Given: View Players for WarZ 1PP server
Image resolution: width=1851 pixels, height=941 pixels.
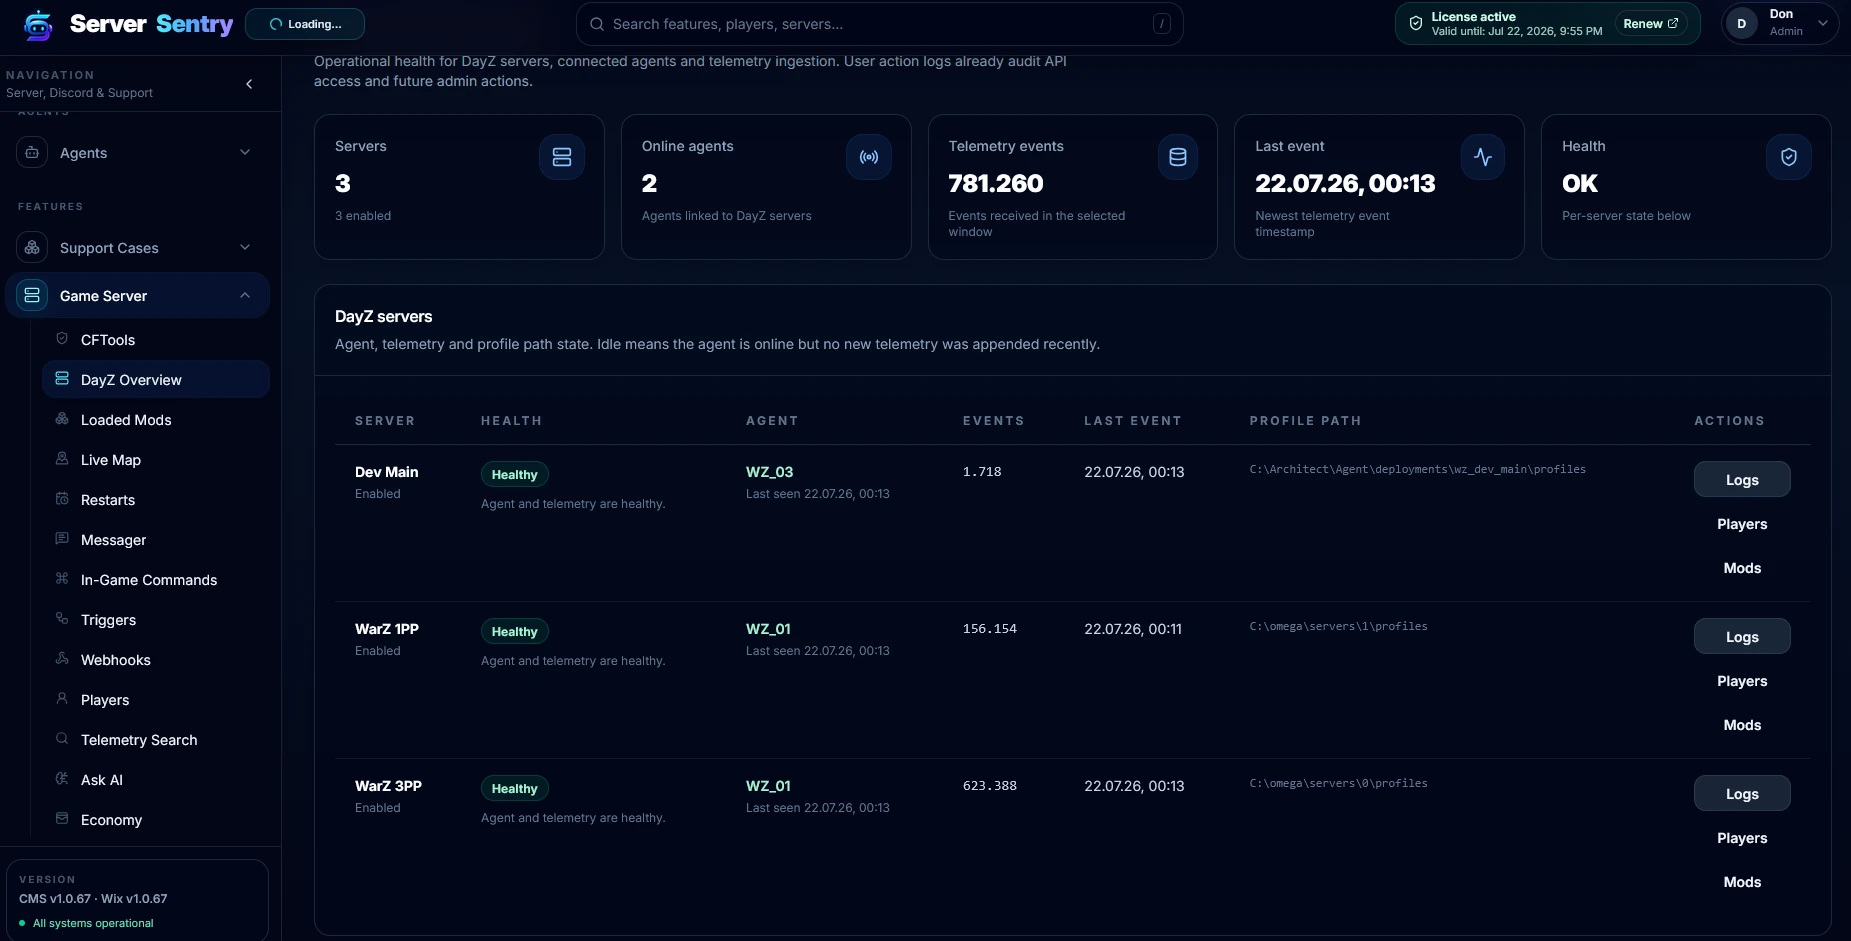Looking at the screenshot, I should [x=1742, y=681].
